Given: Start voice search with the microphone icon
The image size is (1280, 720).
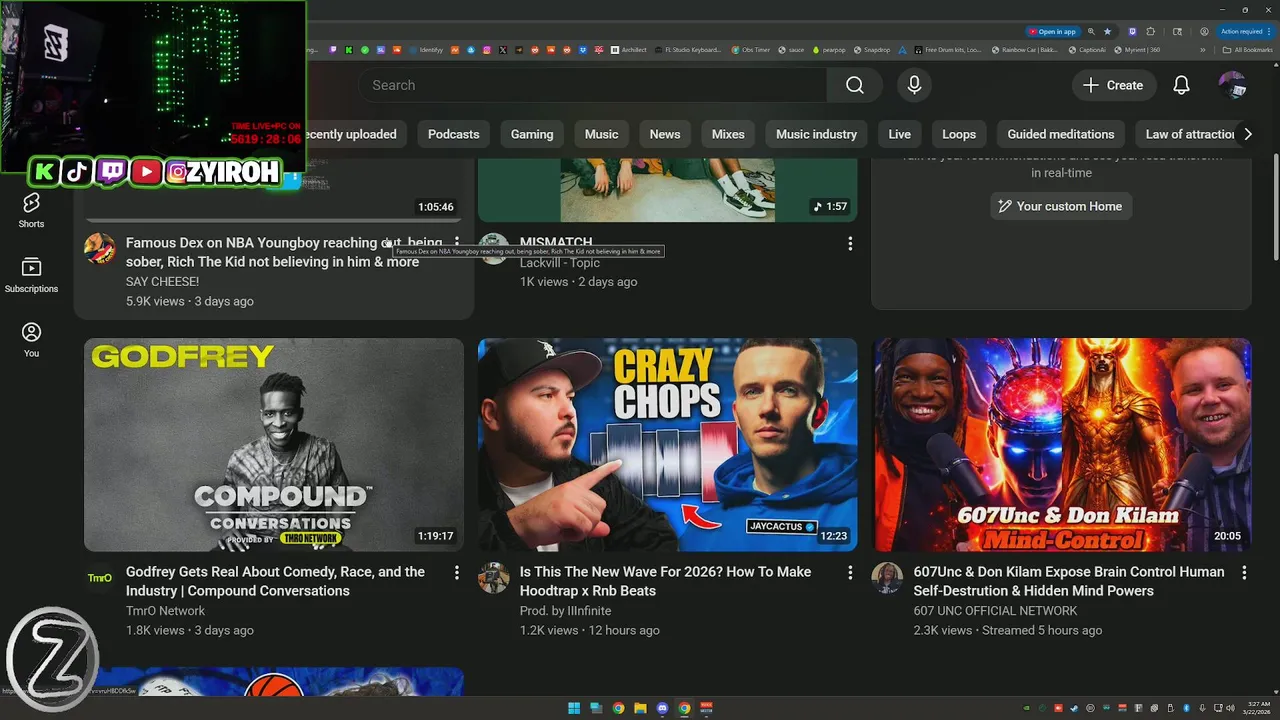Looking at the screenshot, I should point(914,85).
